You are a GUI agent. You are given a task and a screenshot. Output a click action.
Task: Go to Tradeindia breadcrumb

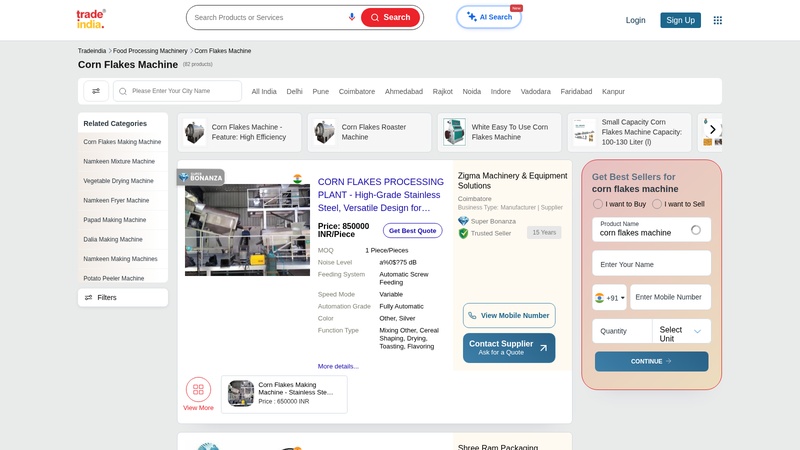[x=92, y=51]
